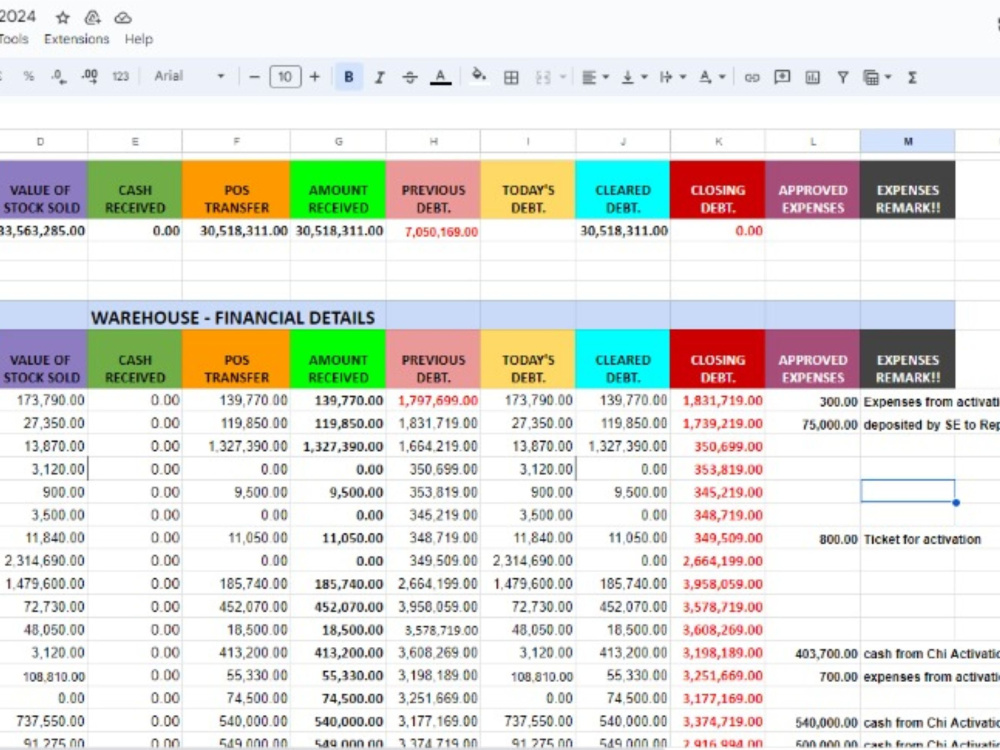Toggle strikethrough formatting
This screenshot has height=750, width=1000.
pyautogui.click(x=409, y=77)
